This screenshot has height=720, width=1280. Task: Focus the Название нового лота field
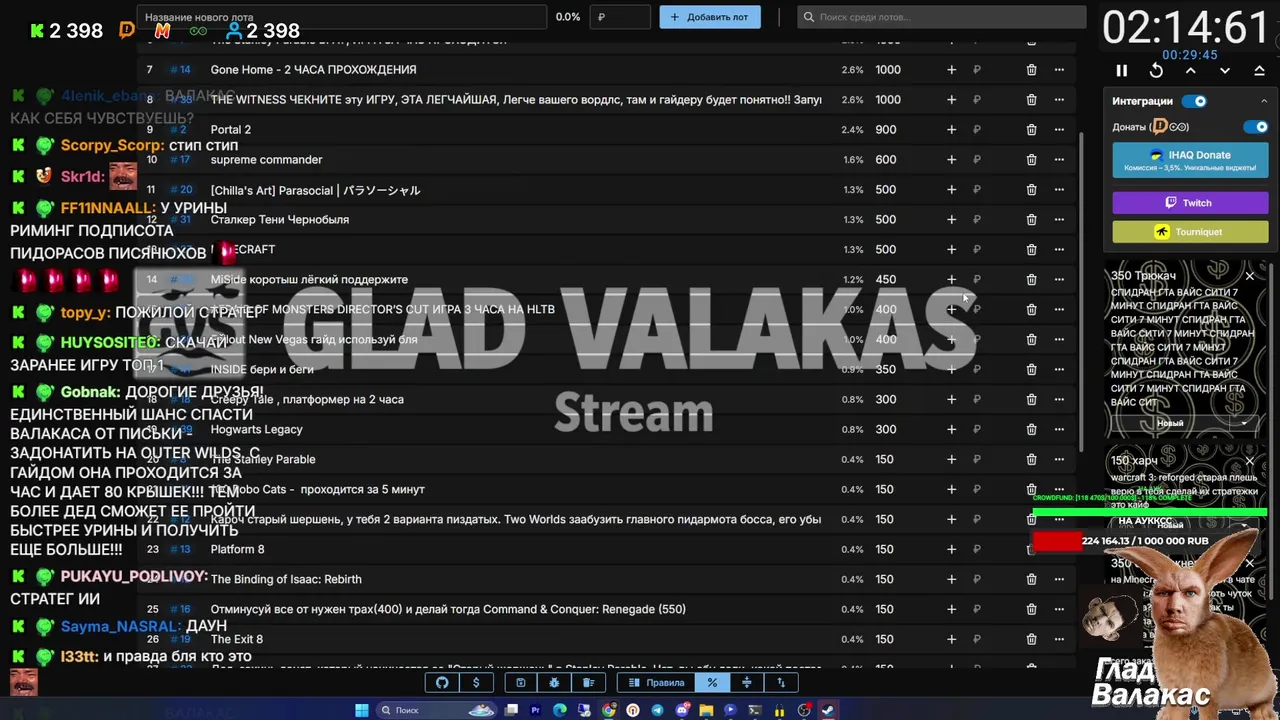340,17
